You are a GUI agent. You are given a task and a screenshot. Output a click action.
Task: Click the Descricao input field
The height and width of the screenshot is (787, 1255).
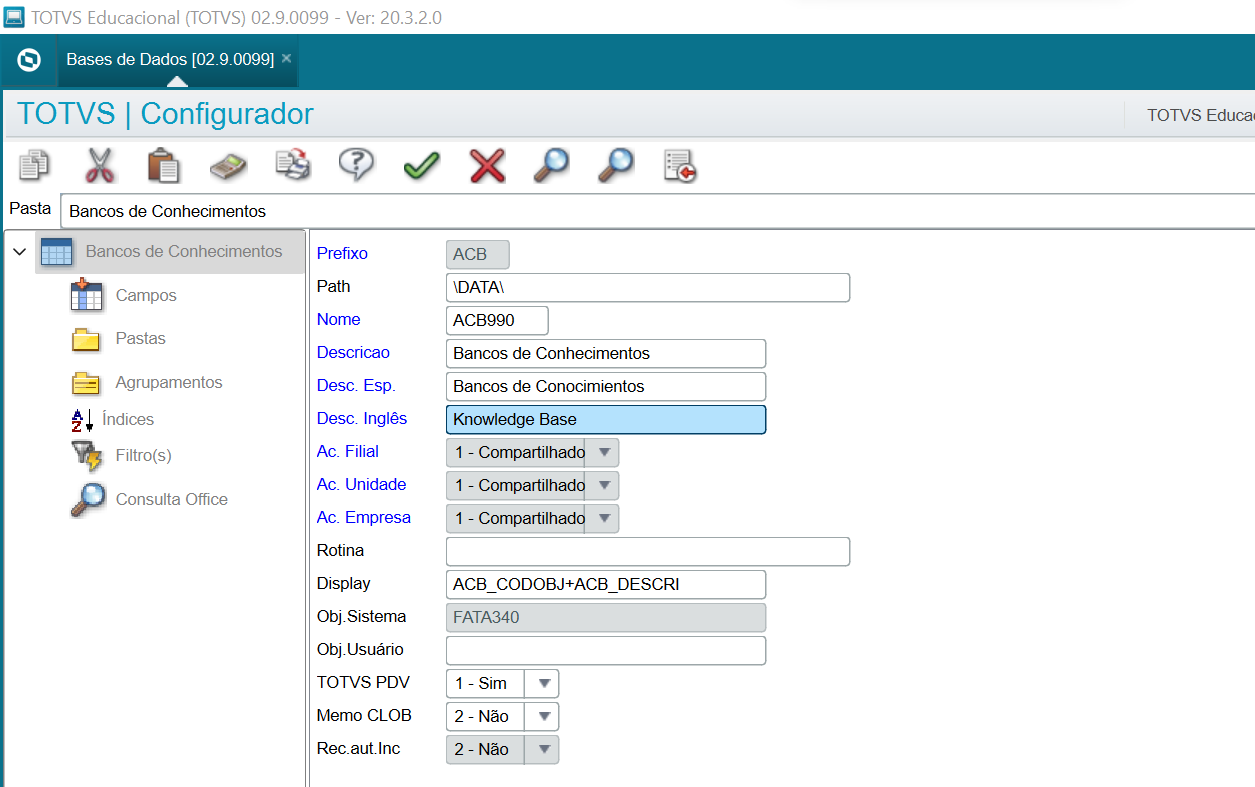tap(605, 353)
